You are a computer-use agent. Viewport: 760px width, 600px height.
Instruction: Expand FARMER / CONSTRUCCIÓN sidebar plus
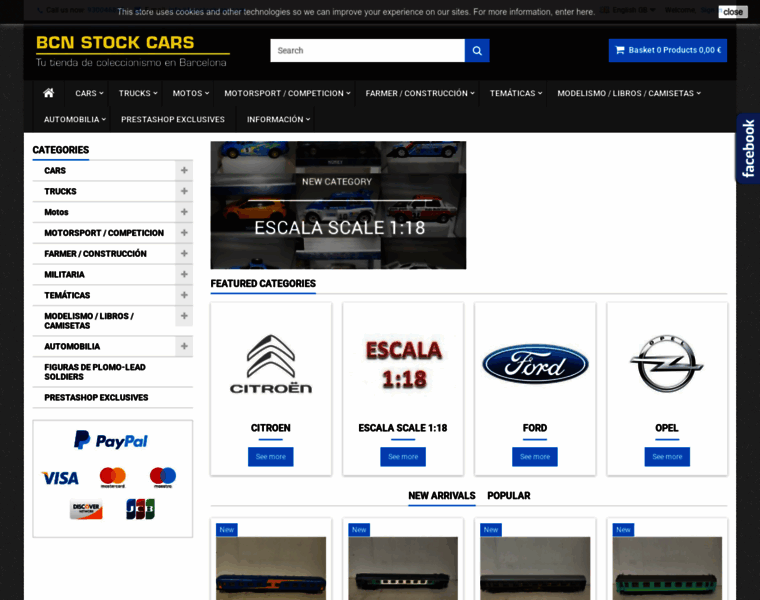pos(184,253)
